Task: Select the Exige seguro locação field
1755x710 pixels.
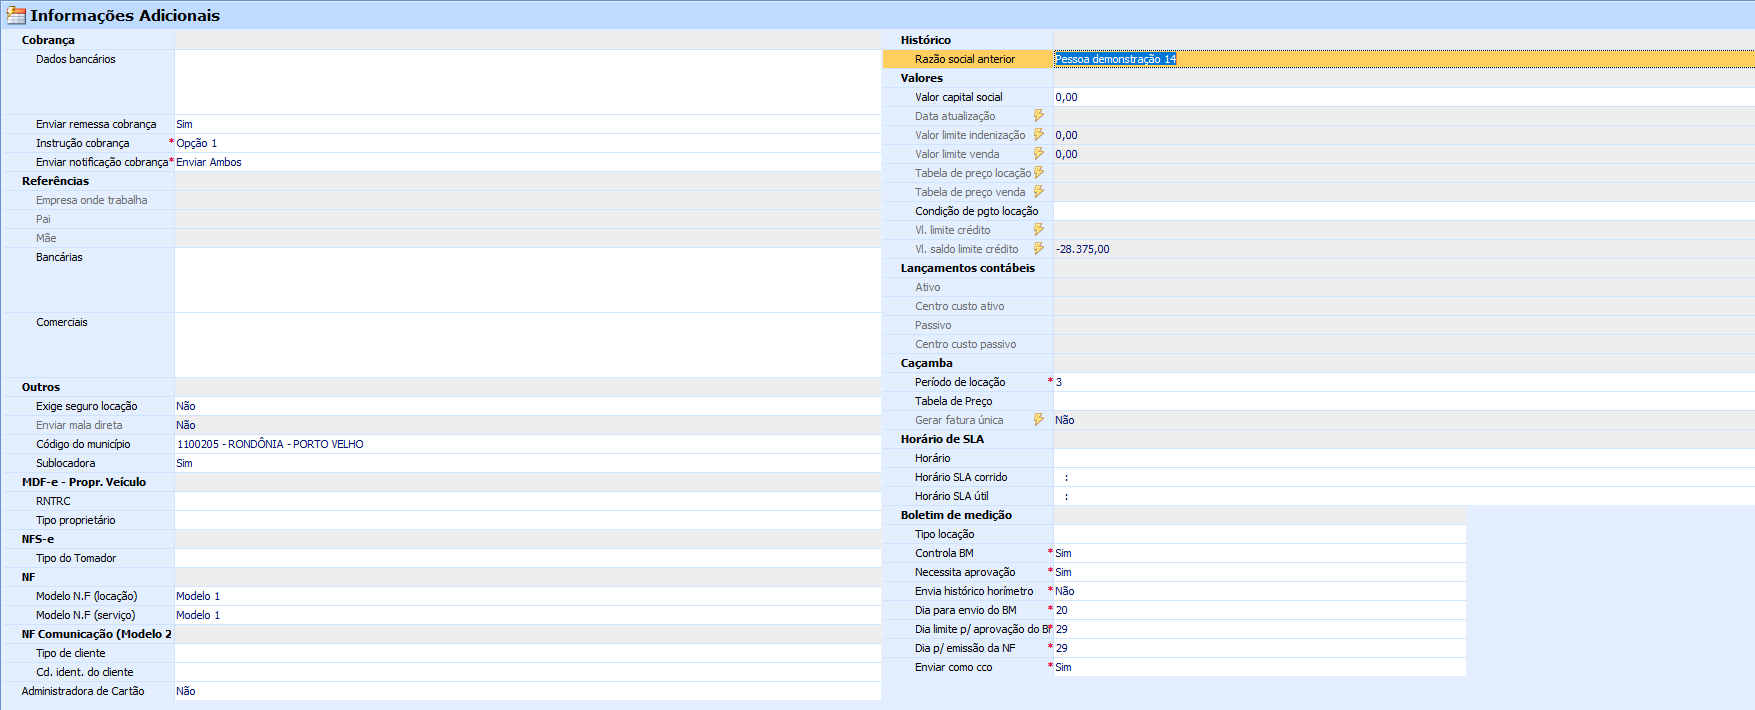Action: 528,406
